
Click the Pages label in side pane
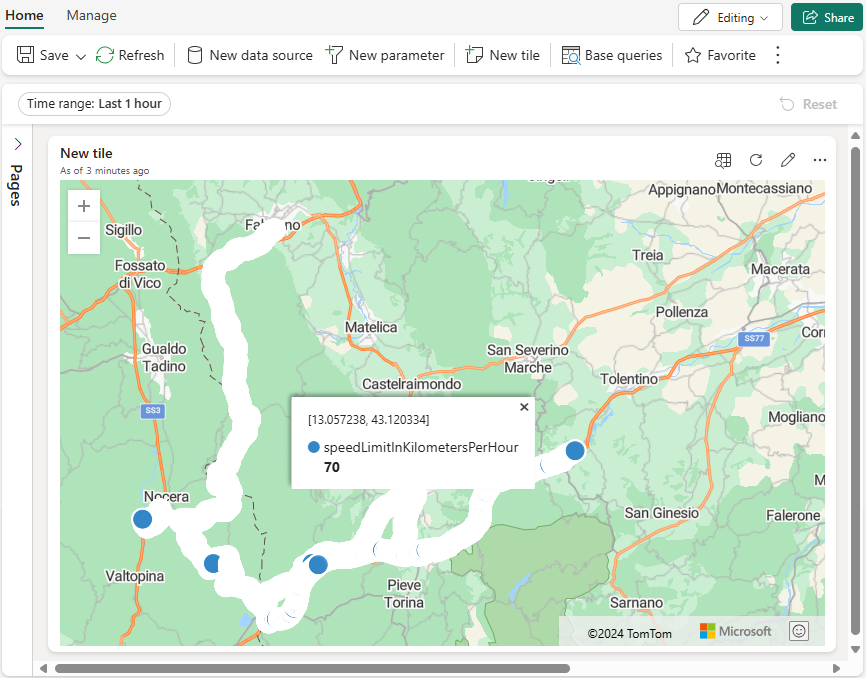pos(16,185)
